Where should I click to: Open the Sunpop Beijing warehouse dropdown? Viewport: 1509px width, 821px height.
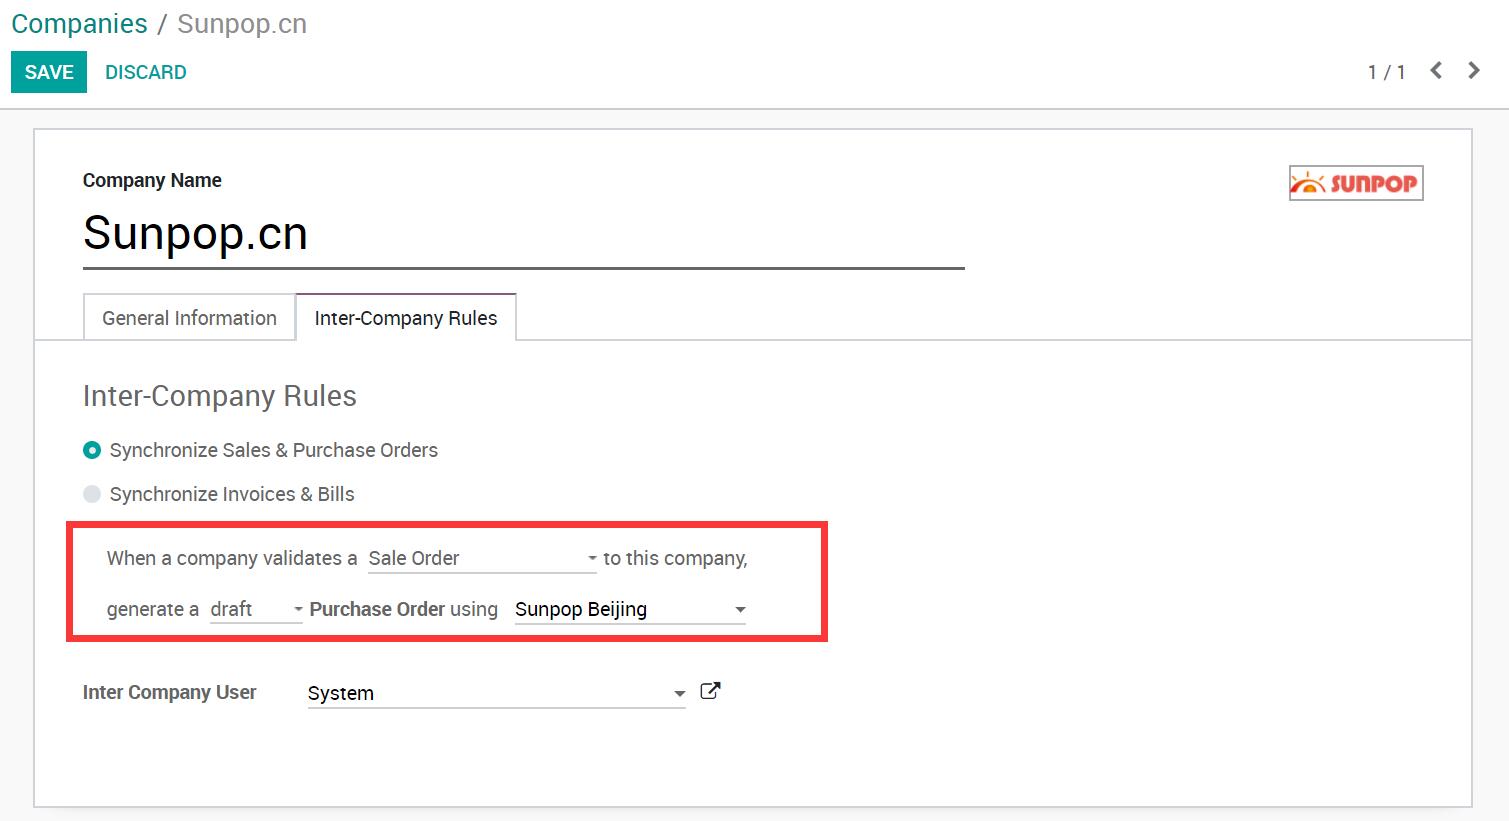pyautogui.click(x=630, y=609)
